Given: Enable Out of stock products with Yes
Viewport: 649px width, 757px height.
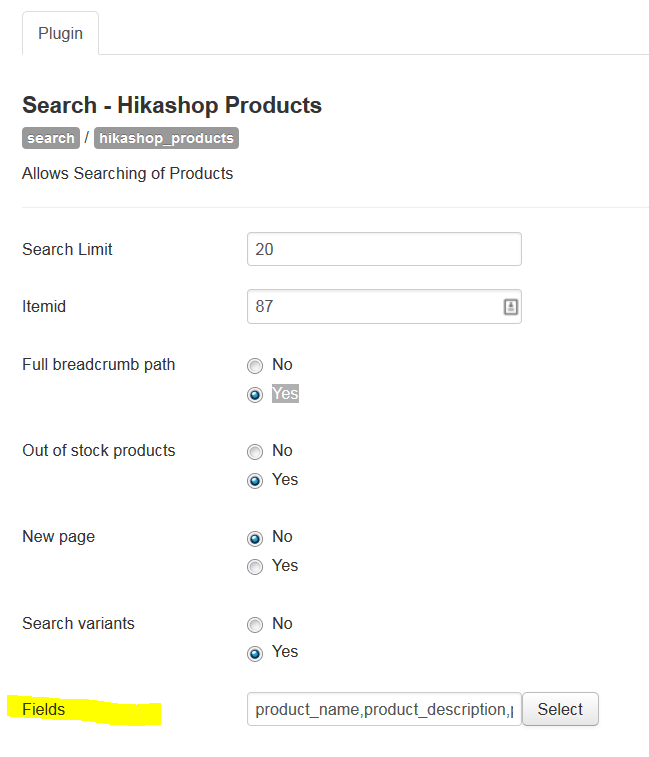Looking at the screenshot, I should coord(255,480).
